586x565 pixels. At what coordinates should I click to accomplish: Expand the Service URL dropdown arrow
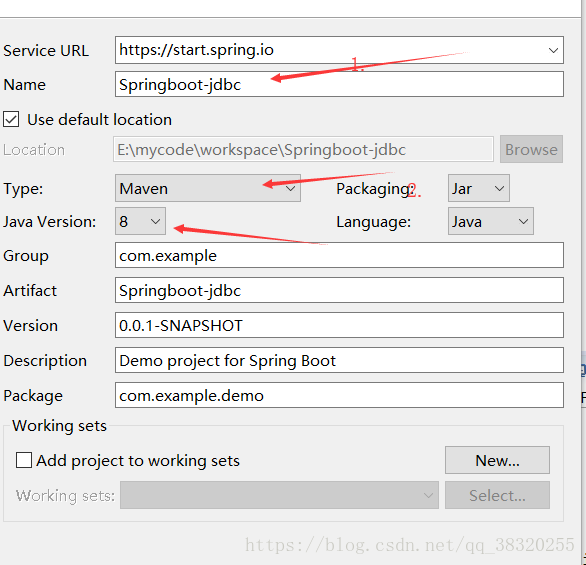point(553,50)
